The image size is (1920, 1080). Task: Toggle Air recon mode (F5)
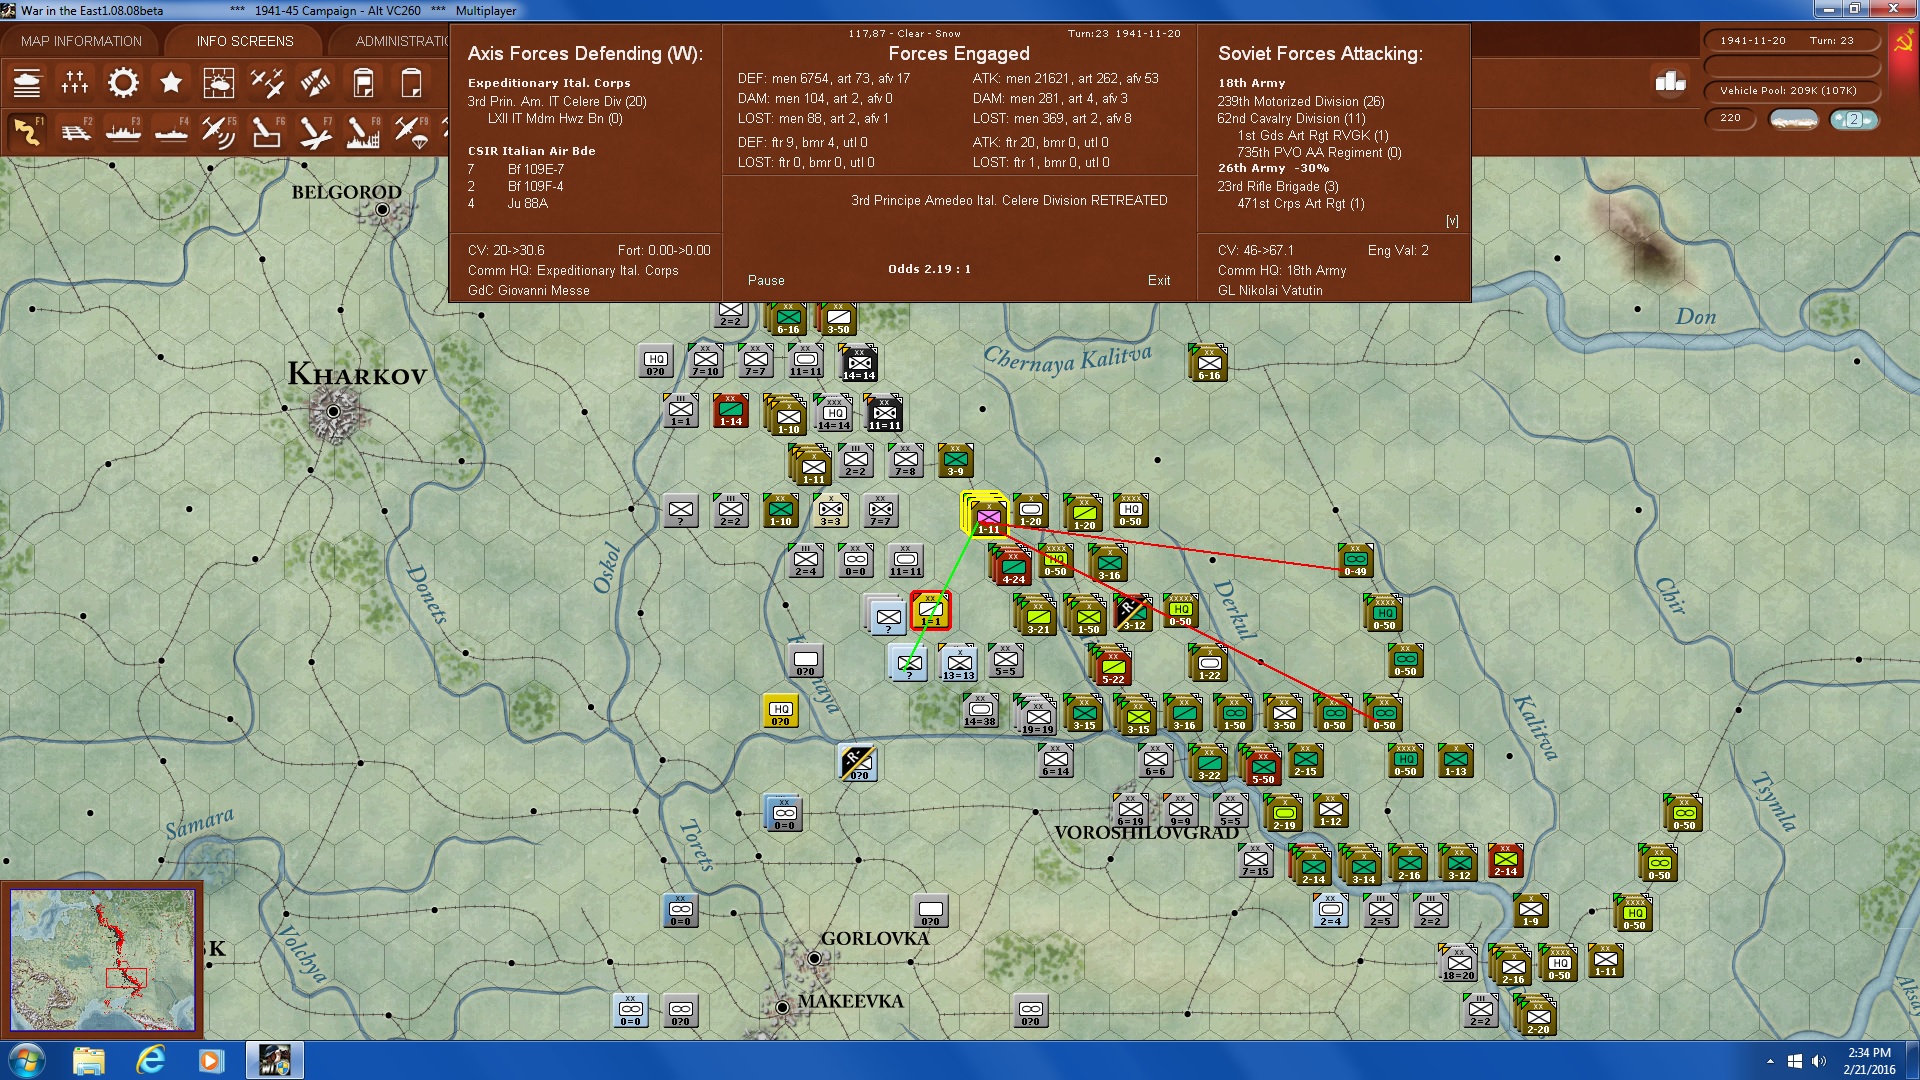tap(219, 132)
